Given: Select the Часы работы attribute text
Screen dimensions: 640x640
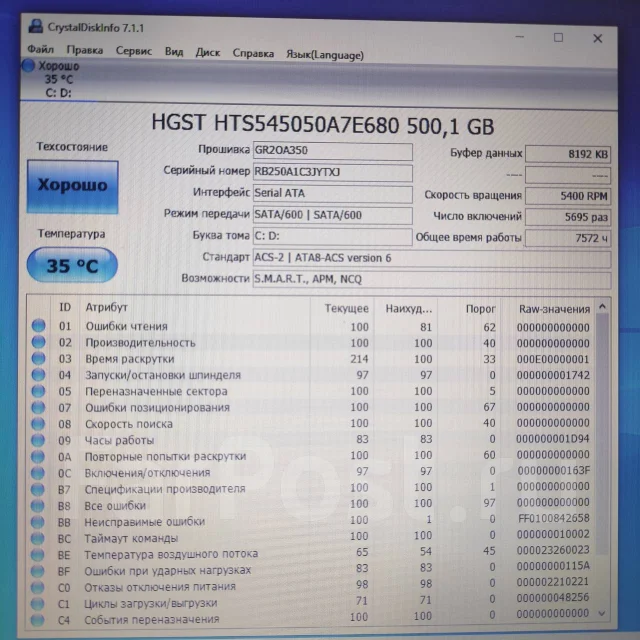Looking at the screenshot, I should pyautogui.click(x=119, y=440).
